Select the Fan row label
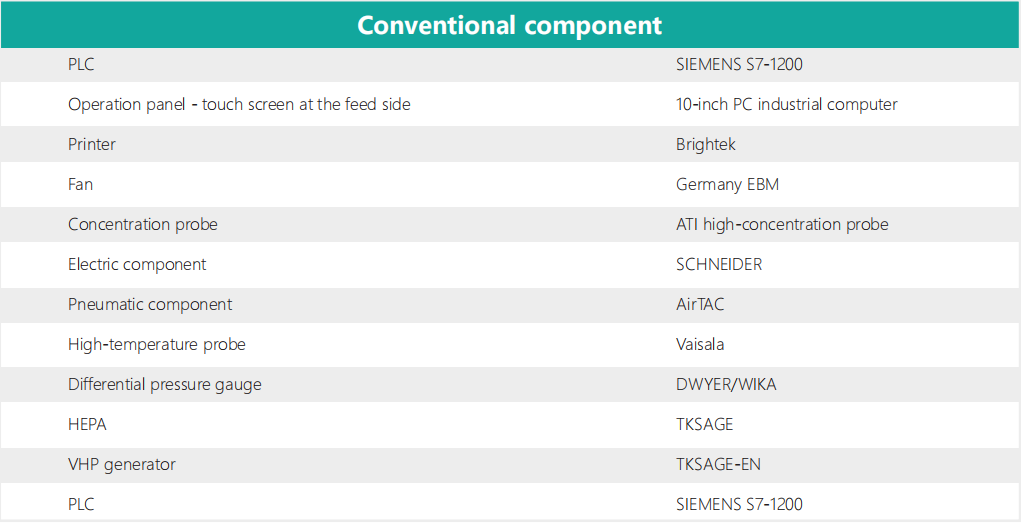1021x527 pixels. click(x=81, y=184)
